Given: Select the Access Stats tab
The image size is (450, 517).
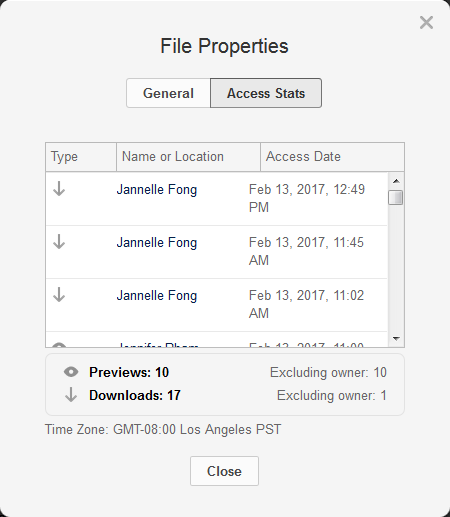Looking at the screenshot, I should coord(266,93).
